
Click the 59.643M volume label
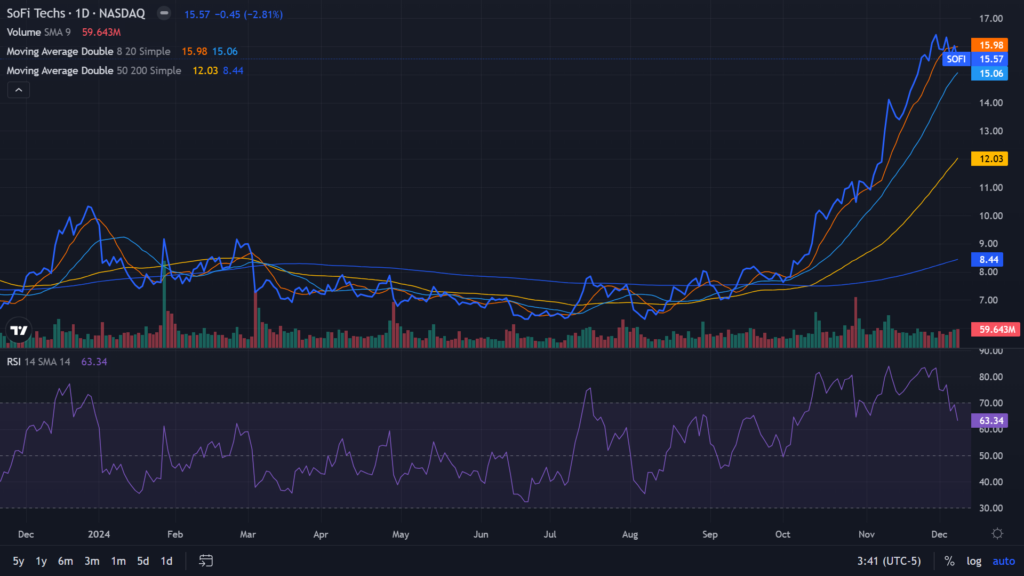[x=998, y=329]
